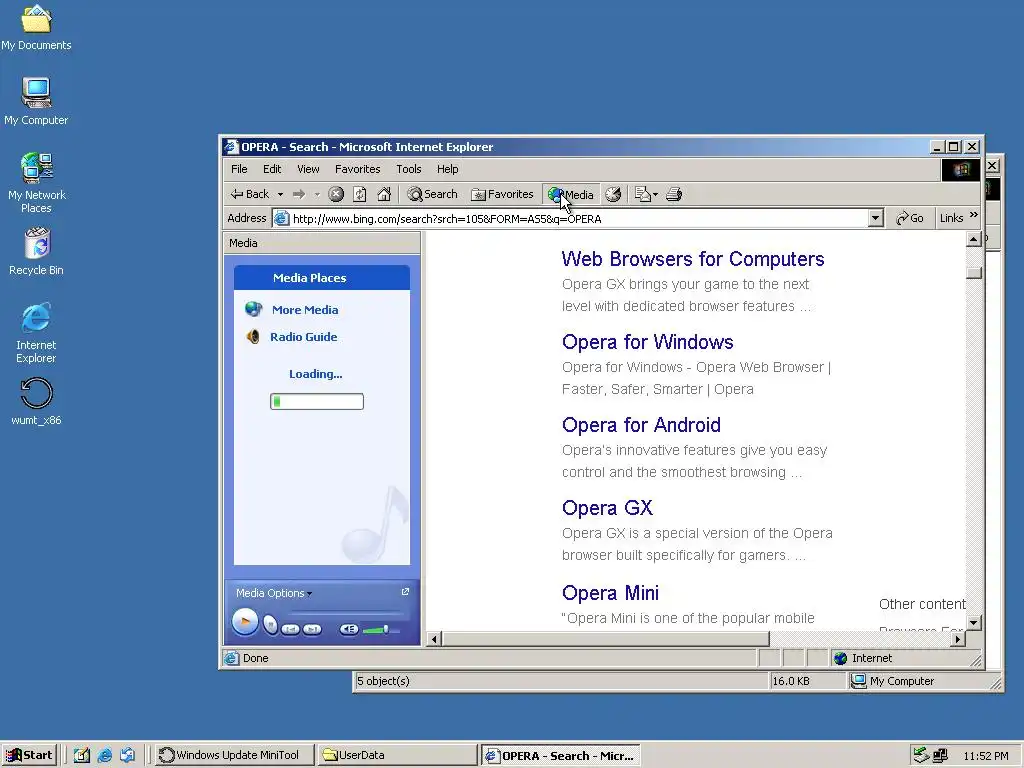Click inside the Address bar URL field
The width and height of the screenshot is (1024, 768).
(578, 219)
